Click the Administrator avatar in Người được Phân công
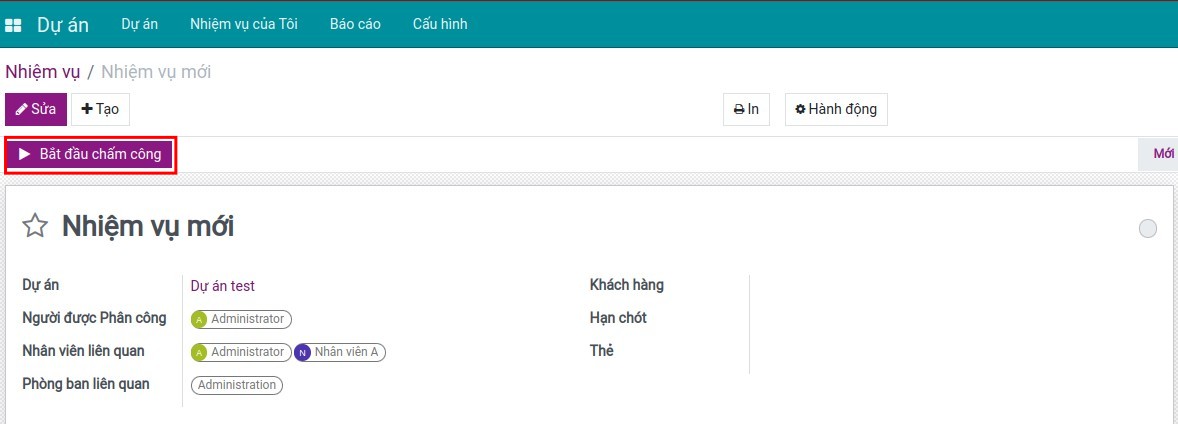The height and width of the screenshot is (424, 1178). click(x=199, y=319)
